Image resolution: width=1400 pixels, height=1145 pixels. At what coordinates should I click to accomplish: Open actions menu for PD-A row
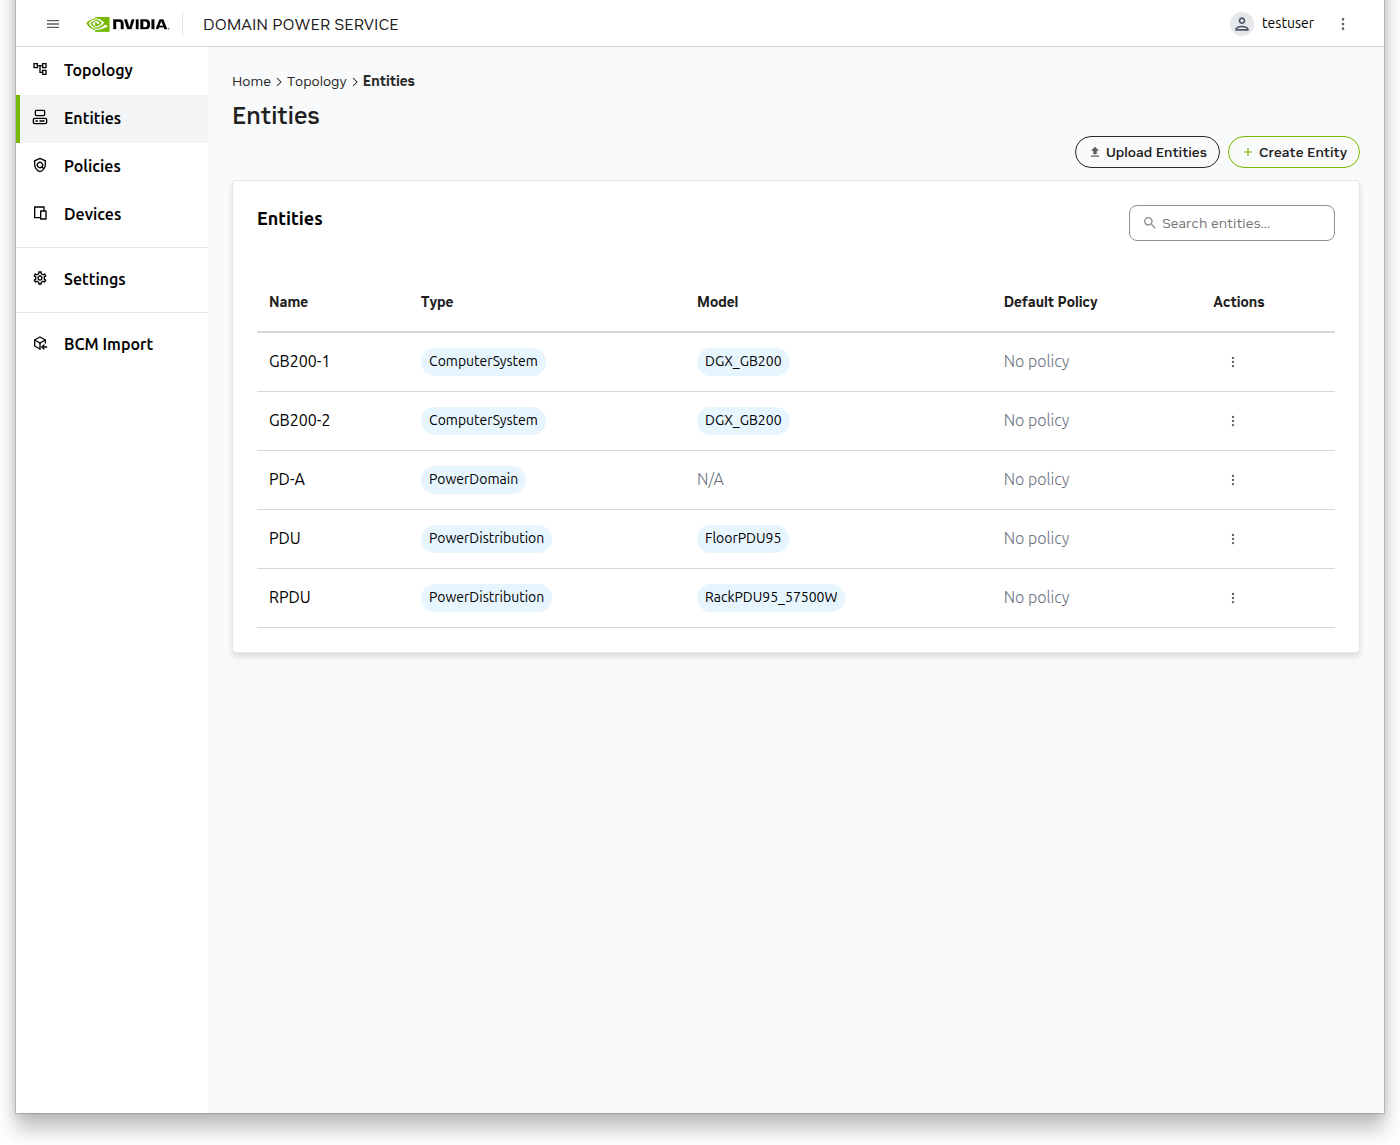pos(1232,480)
